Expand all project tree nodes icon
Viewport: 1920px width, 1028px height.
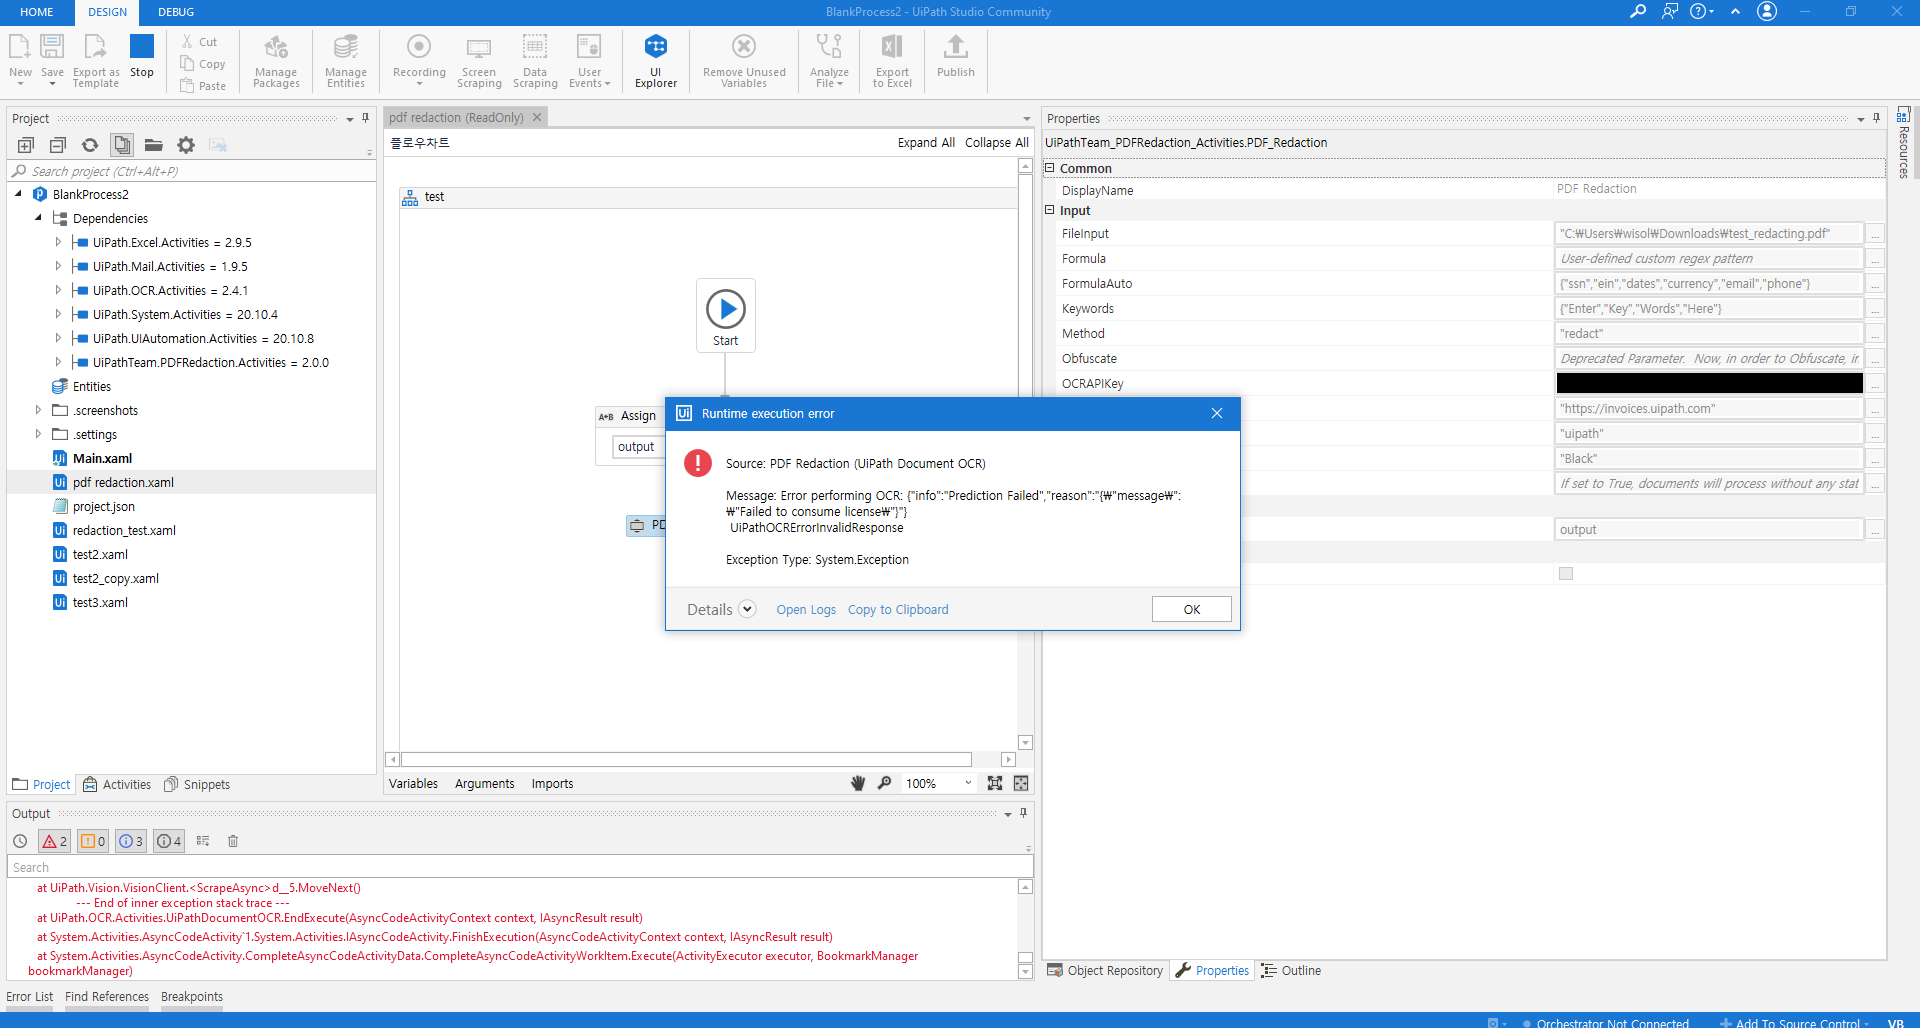pyautogui.click(x=26, y=145)
